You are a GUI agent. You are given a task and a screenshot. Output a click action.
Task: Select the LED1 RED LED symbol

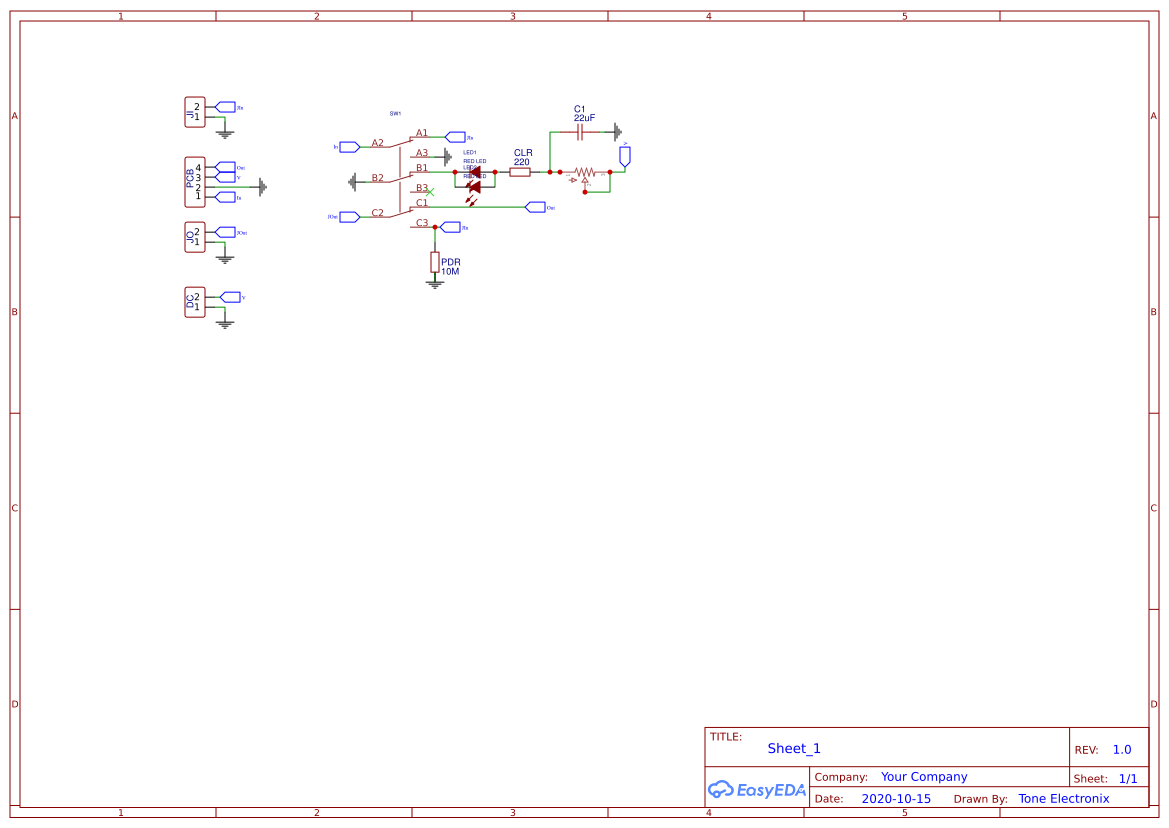pyautogui.click(x=475, y=172)
